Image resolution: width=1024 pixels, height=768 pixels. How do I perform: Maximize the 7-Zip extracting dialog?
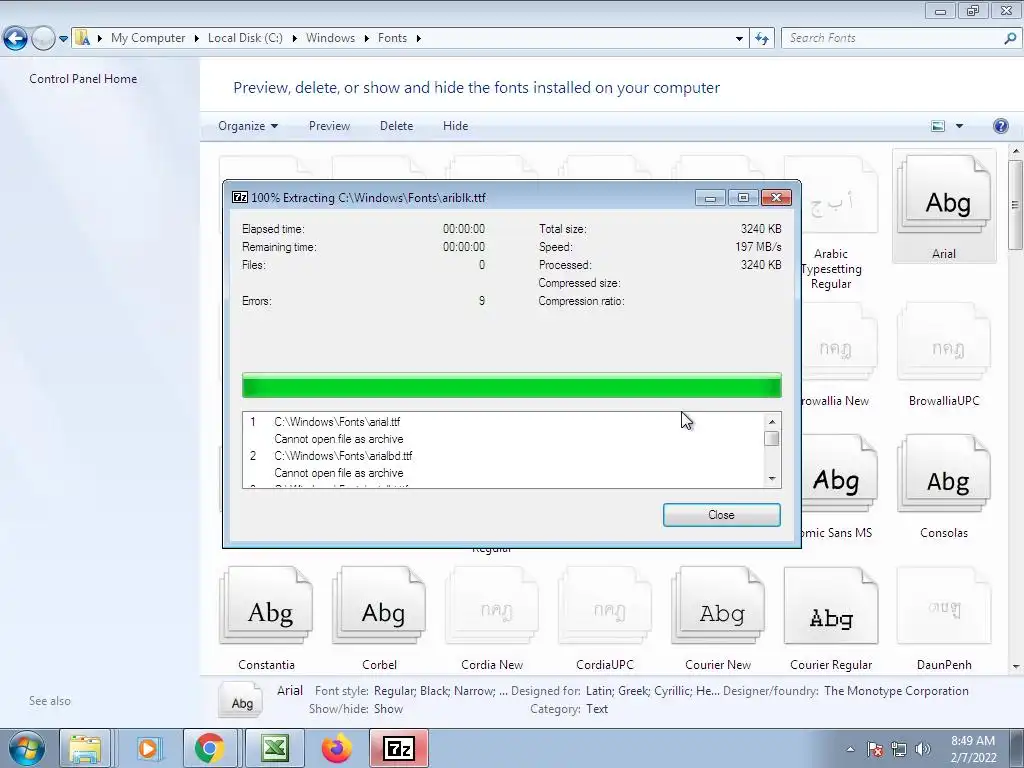click(743, 197)
